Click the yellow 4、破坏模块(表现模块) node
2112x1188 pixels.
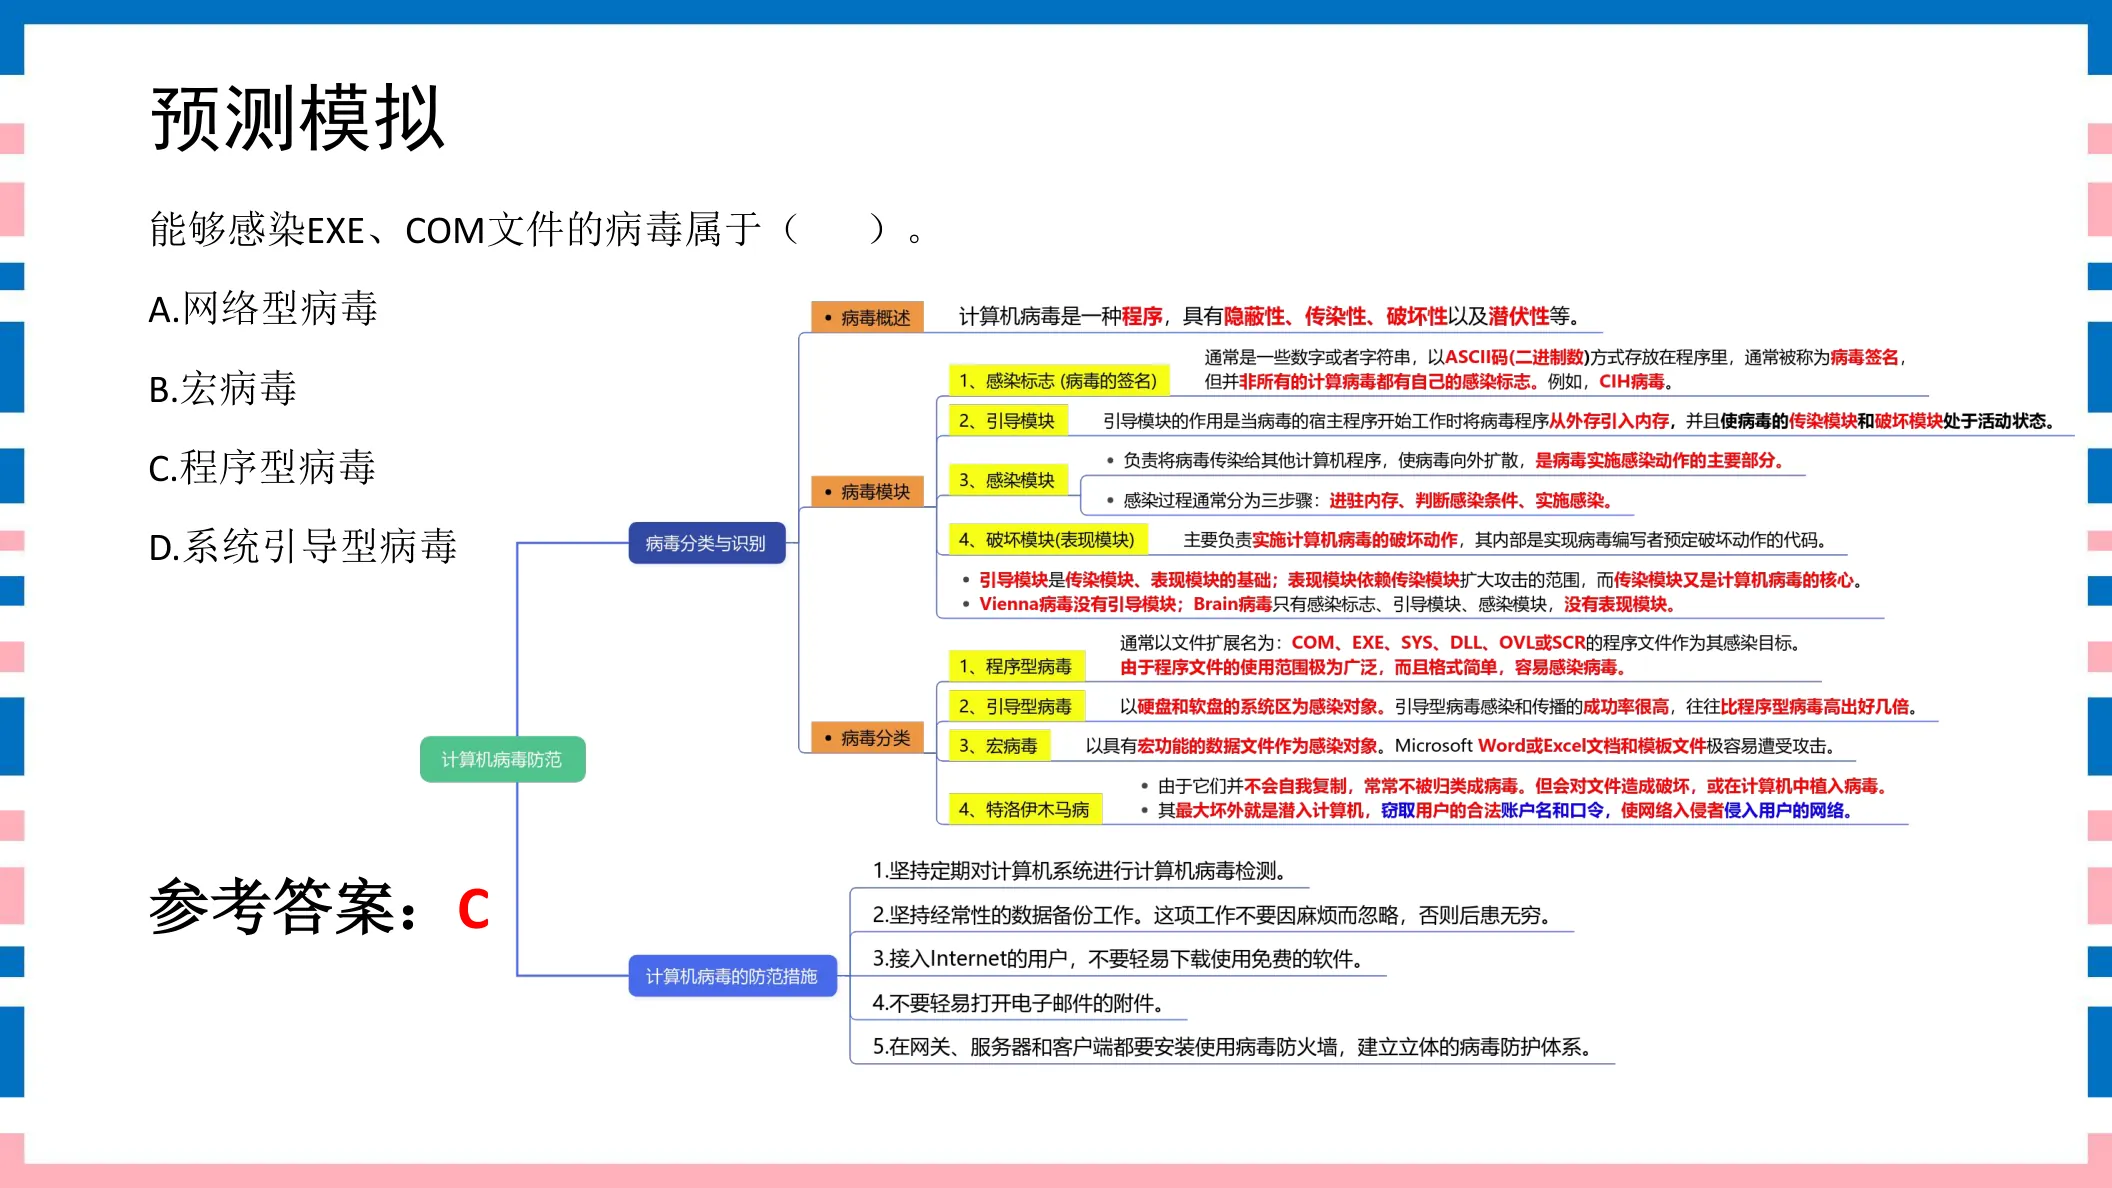(1047, 540)
